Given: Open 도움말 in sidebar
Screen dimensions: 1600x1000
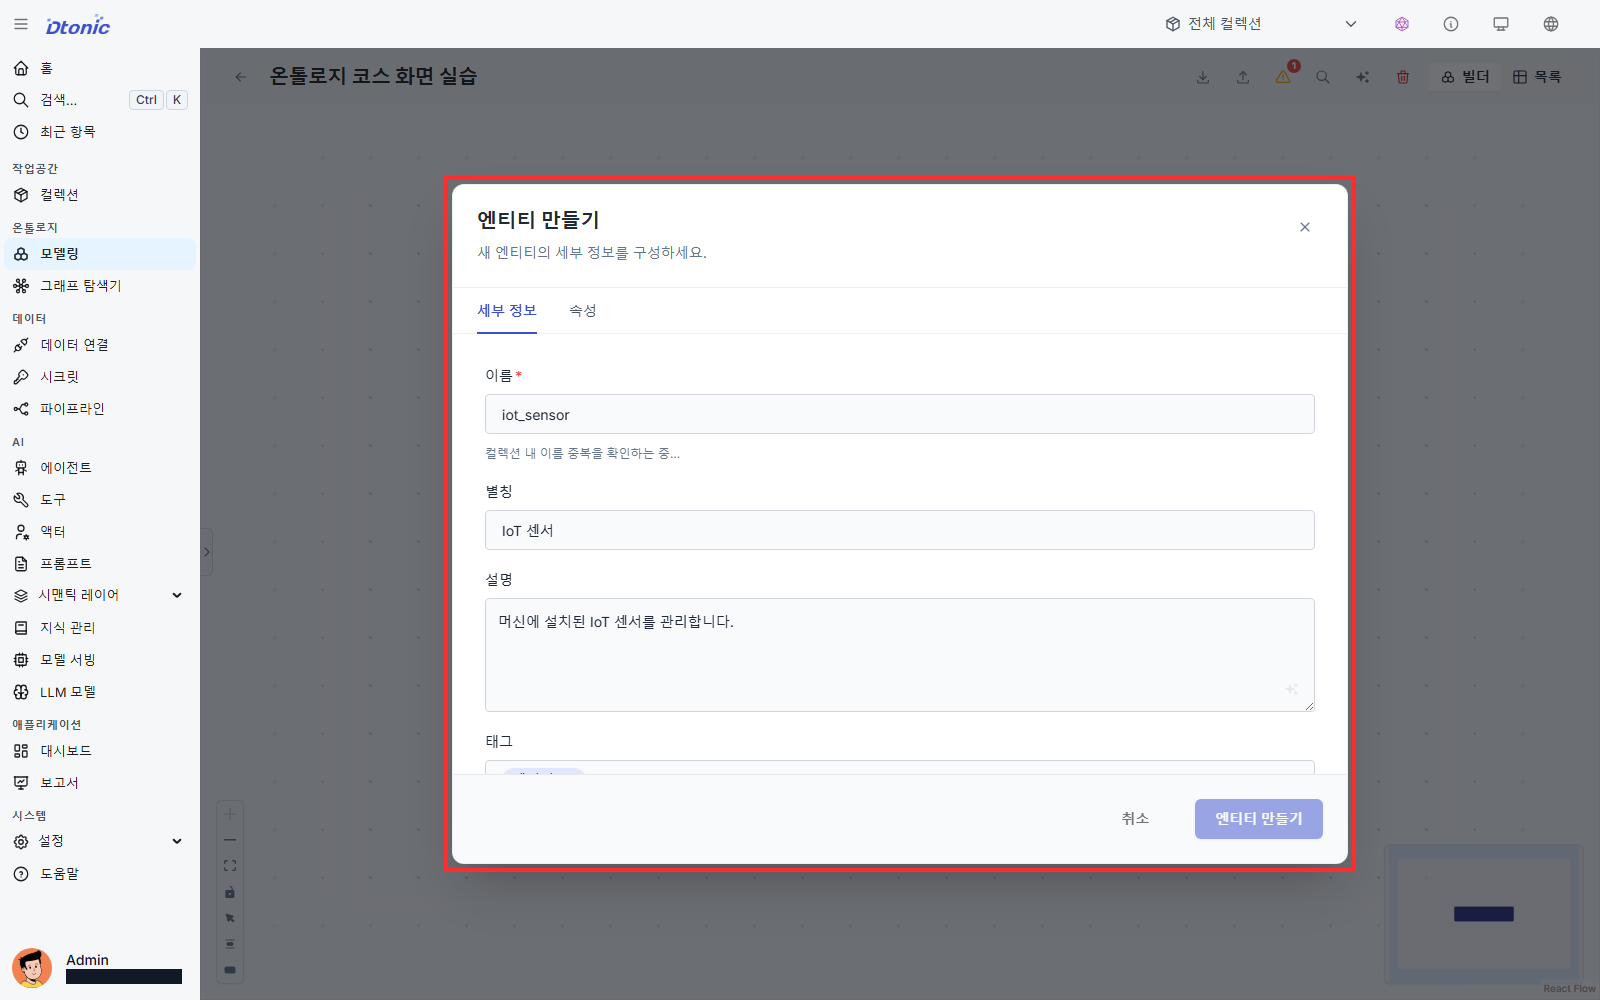Looking at the screenshot, I should coord(100,874).
